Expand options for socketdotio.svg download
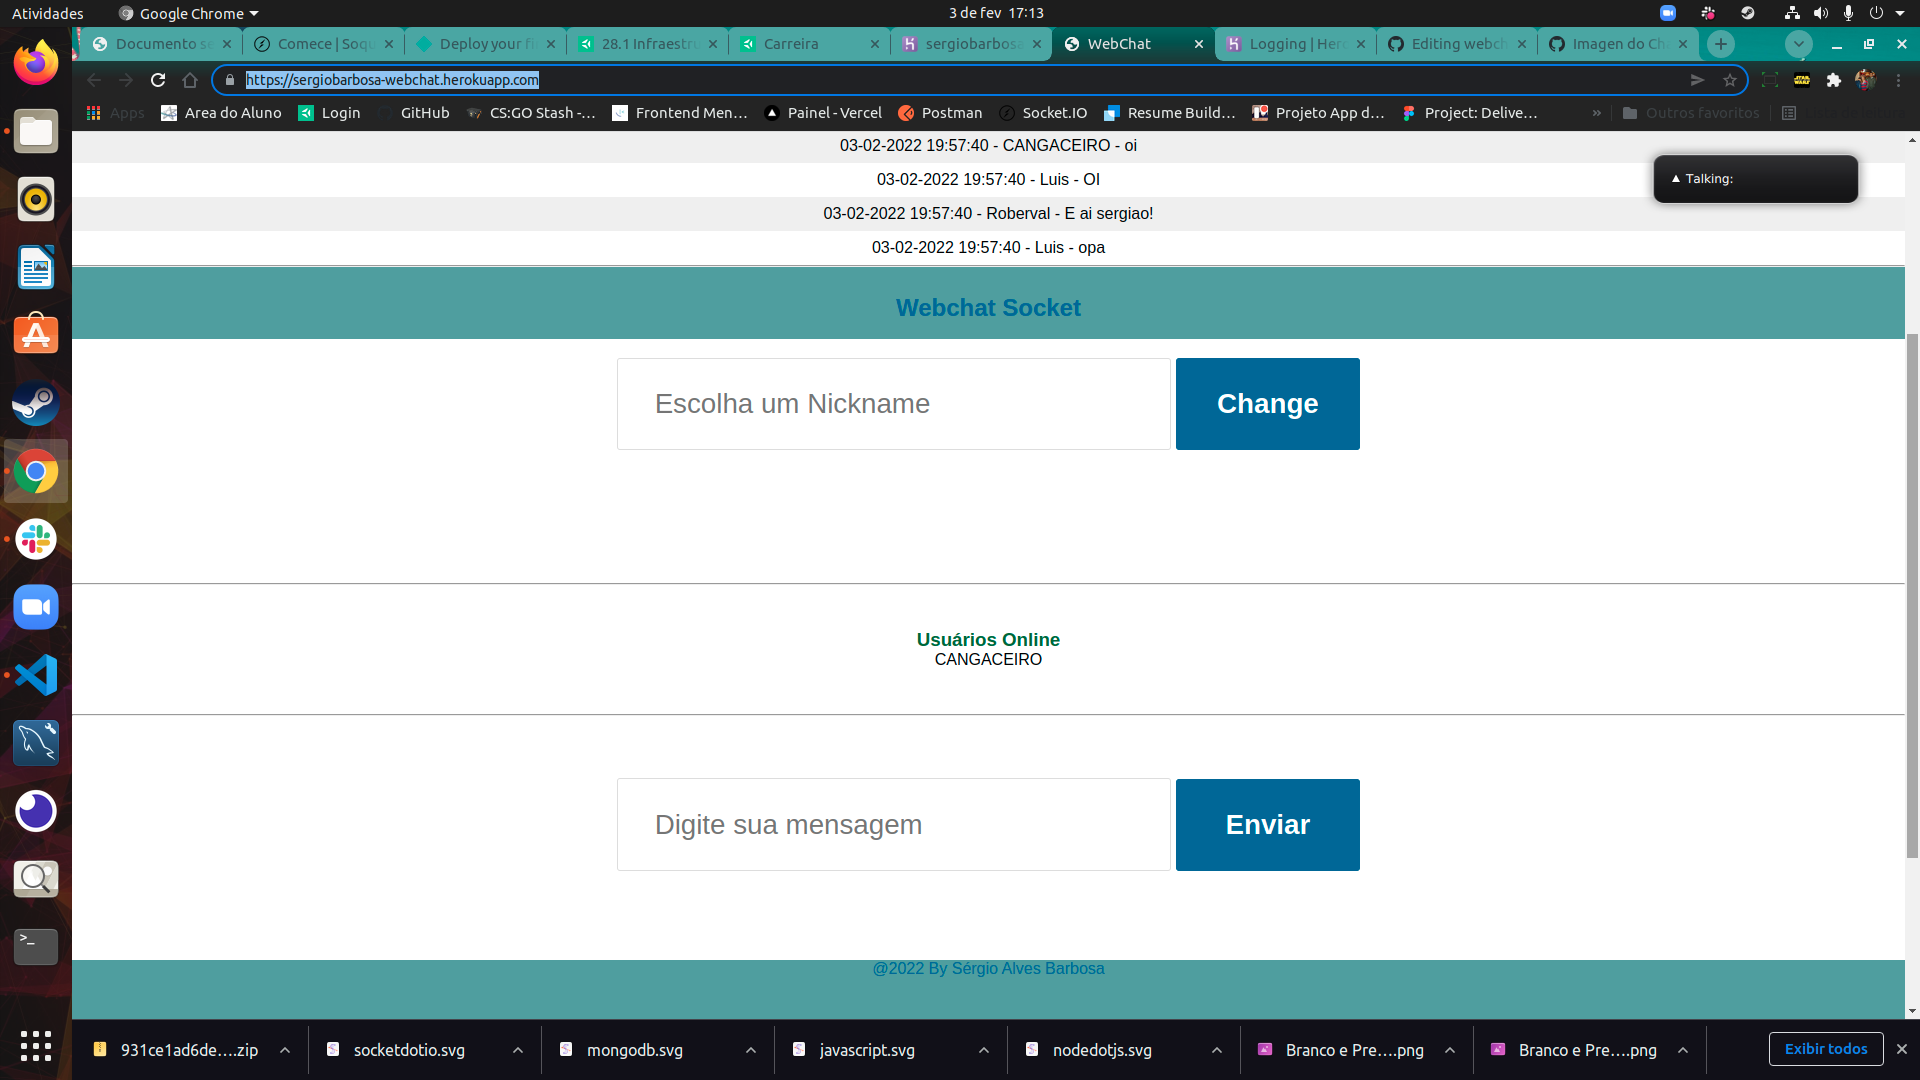This screenshot has height=1080, width=1920. pyautogui.click(x=518, y=1050)
